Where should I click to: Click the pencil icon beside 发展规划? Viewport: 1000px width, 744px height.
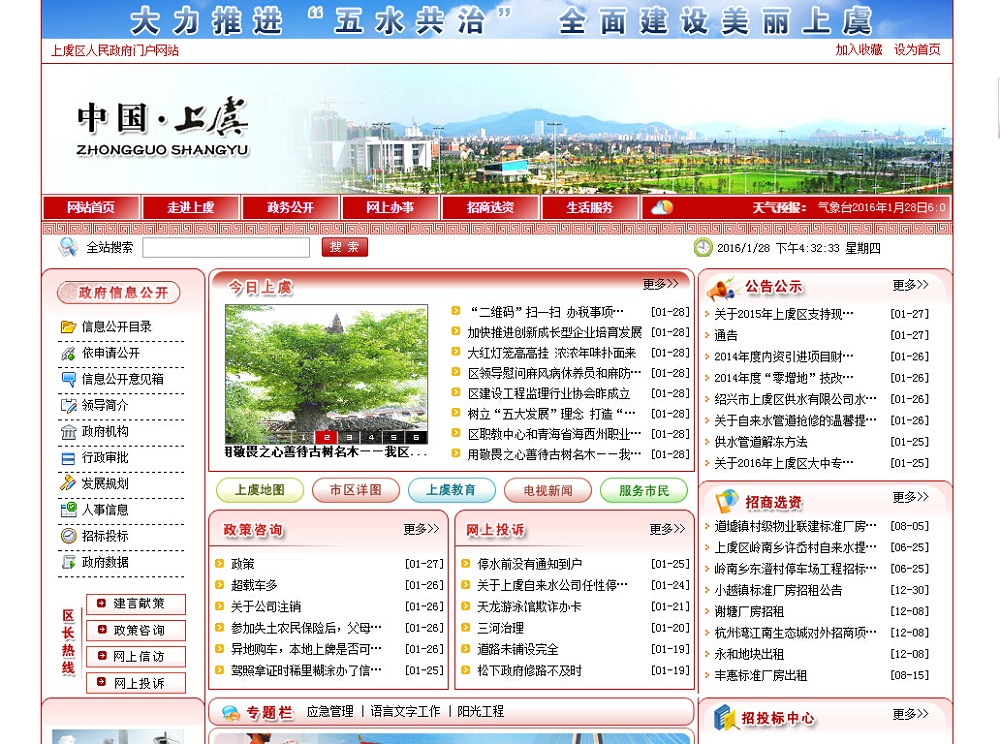[x=68, y=484]
